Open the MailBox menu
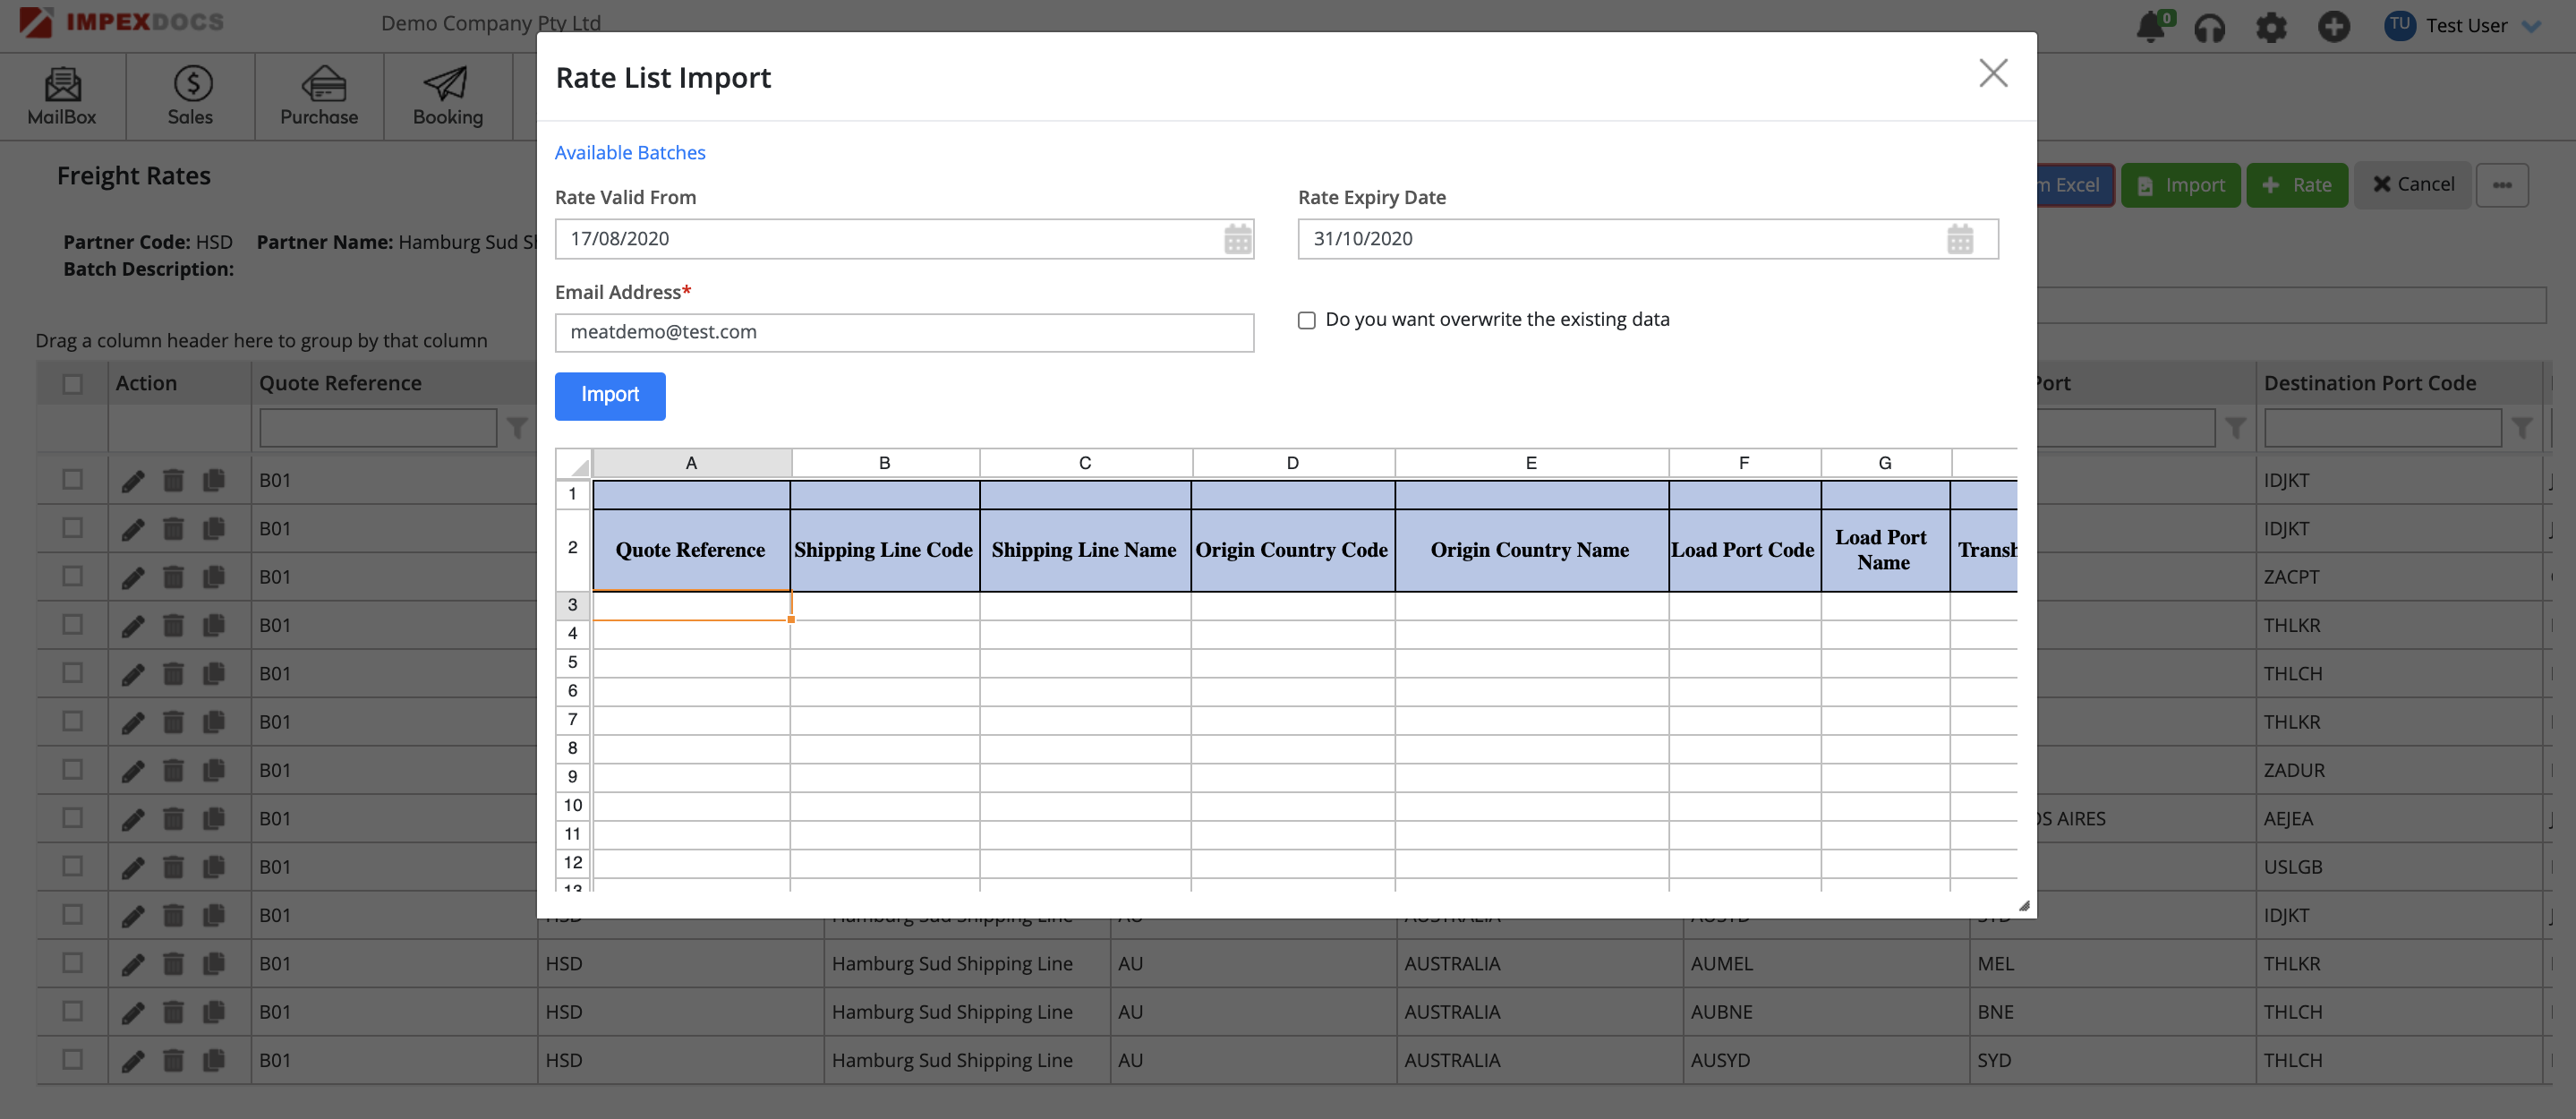2576x1119 pixels. point(62,97)
